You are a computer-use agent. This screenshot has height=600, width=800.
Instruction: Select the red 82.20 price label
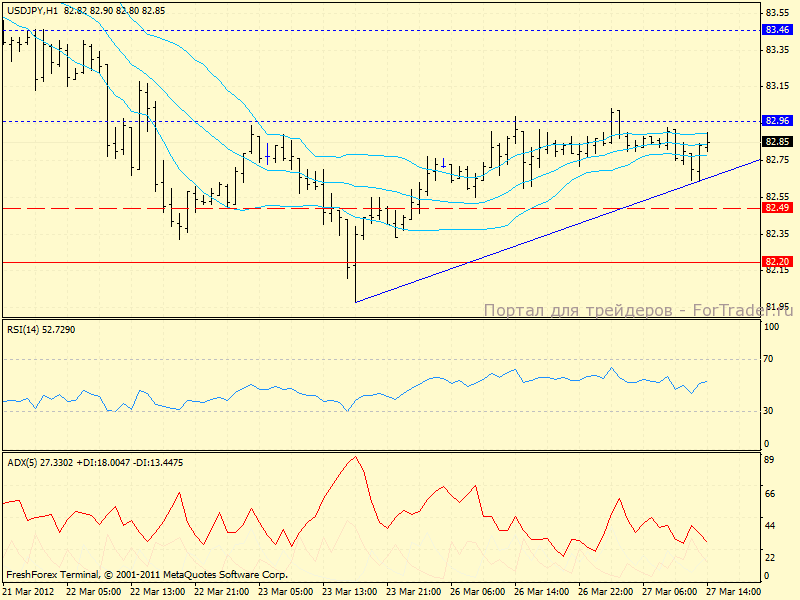tap(777, 262)
